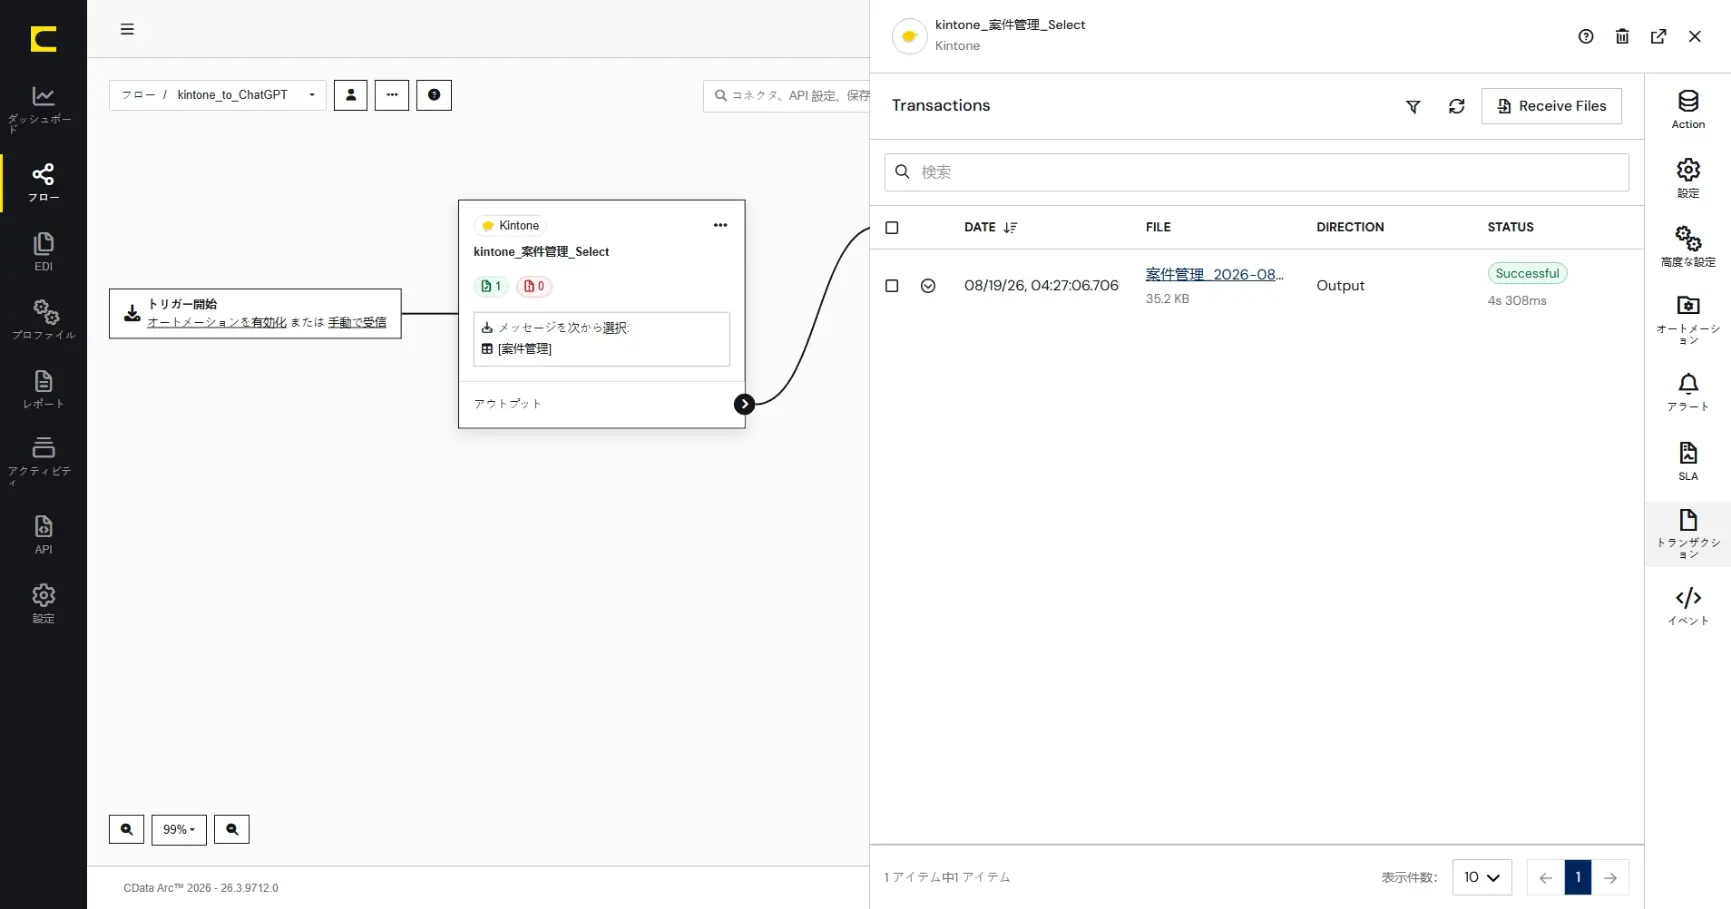Viewport: 1731px width, 909px height.
Task: Switch to the イベント tab
Action: [1688, 606]
